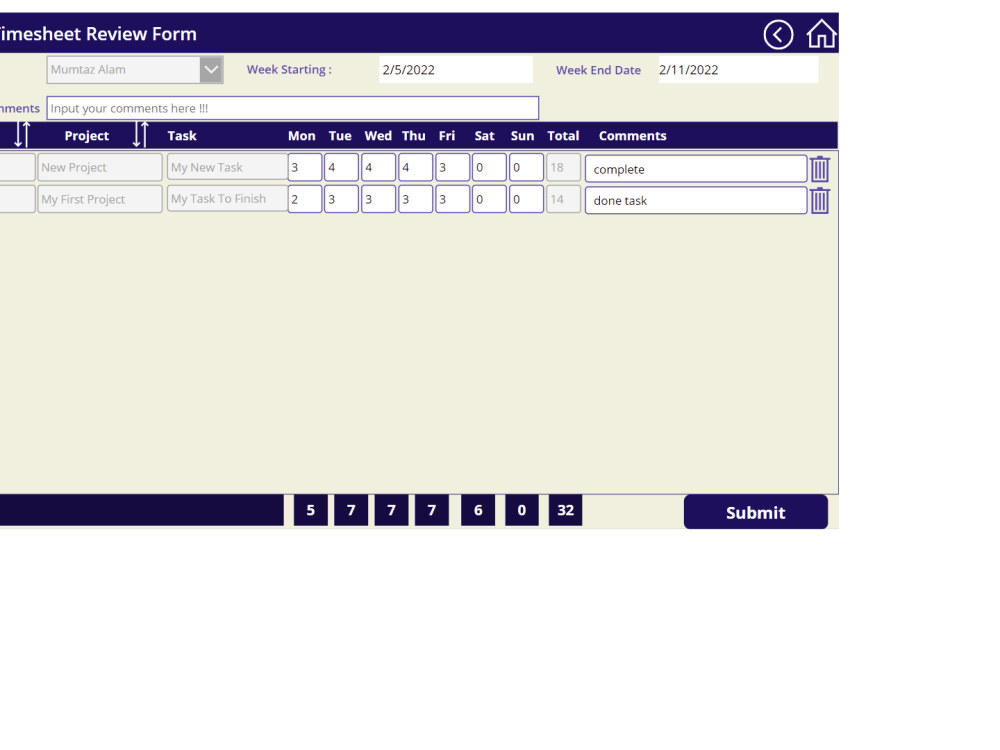The width and height of the screenshot is (1000, 750).
Task: Select the My First Project name field
Action: 99,199
